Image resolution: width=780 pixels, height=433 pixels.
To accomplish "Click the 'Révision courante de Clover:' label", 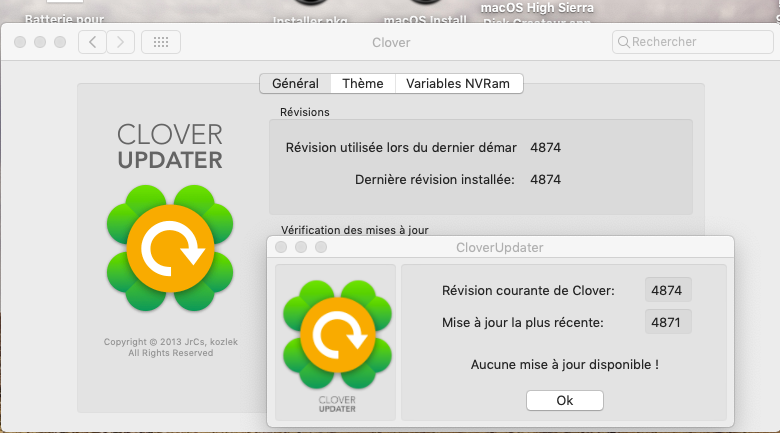I will tap(528, 291).
